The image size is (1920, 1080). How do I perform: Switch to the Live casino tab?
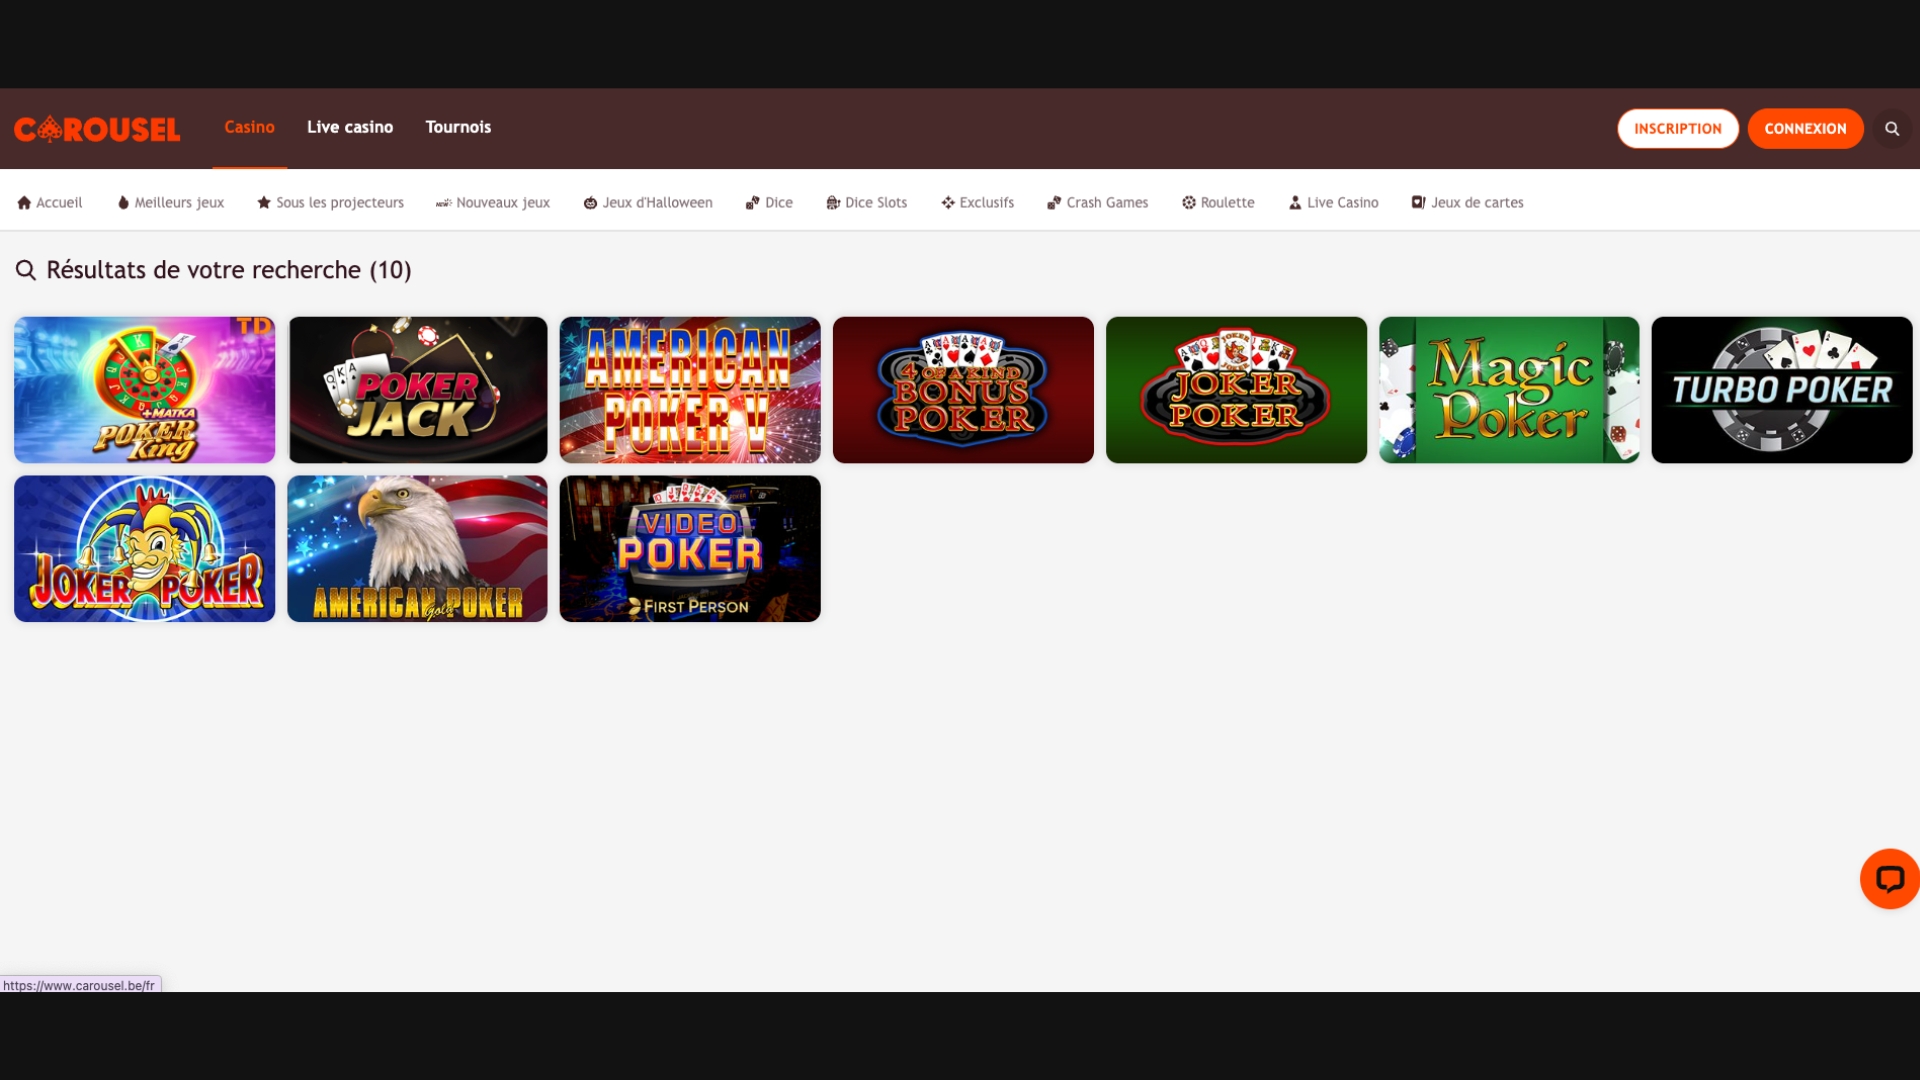[x=349, y=127]
